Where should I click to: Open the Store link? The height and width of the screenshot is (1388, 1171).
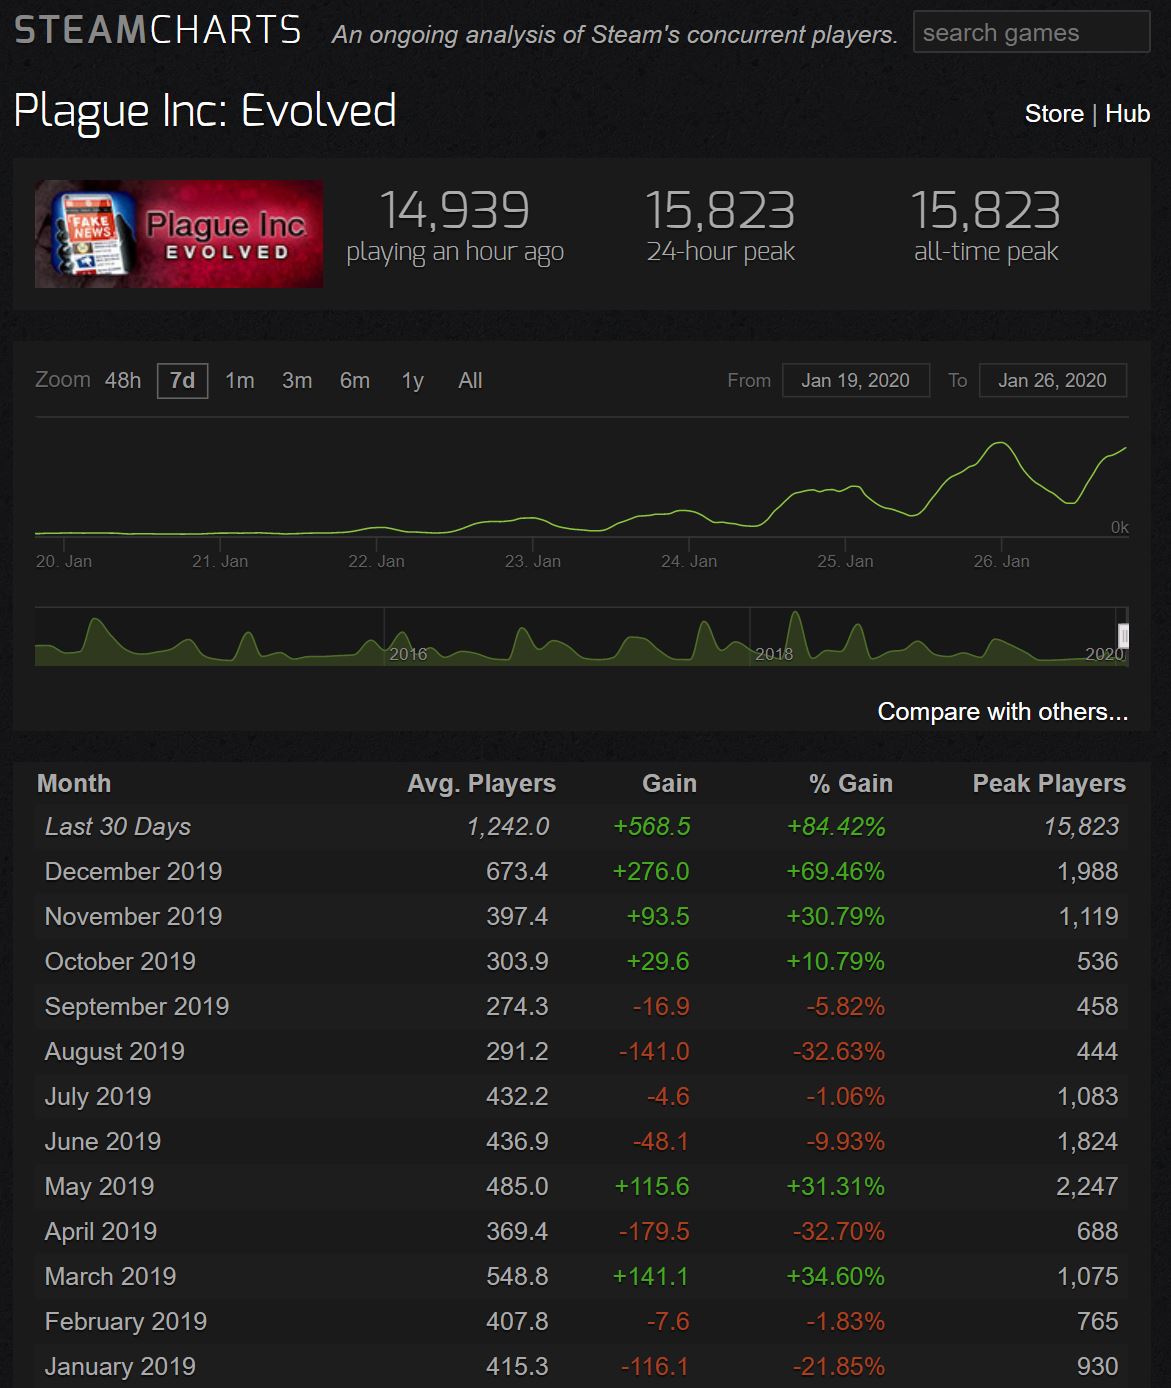pyautogui.click(x=1054, y=114)
